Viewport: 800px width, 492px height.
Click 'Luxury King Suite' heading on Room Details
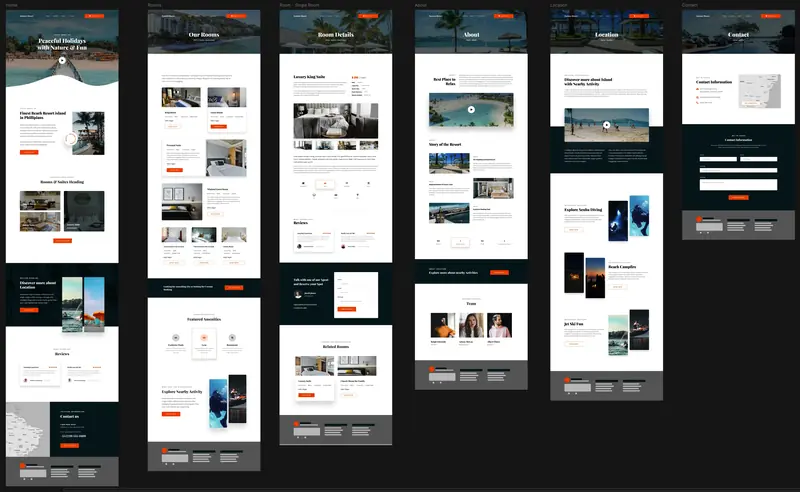(309, 77)
